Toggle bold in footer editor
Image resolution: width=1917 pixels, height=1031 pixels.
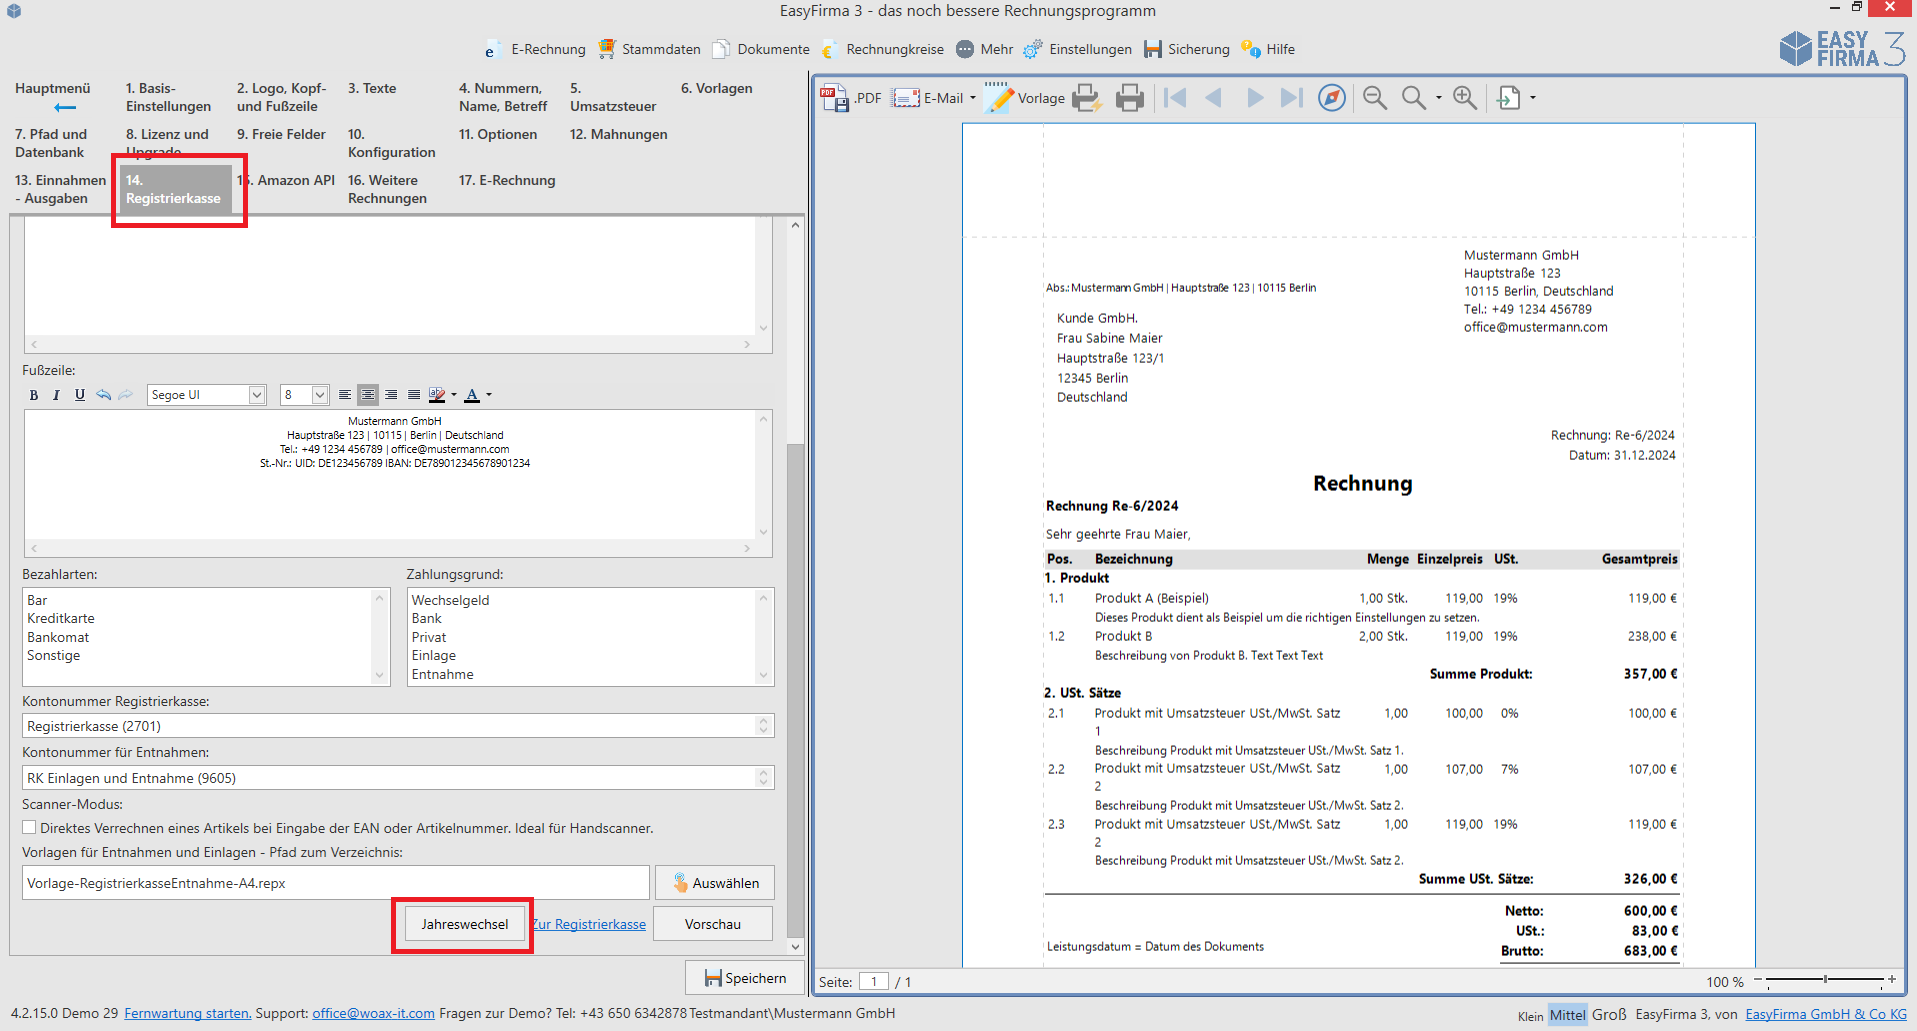tap(34, 395)
